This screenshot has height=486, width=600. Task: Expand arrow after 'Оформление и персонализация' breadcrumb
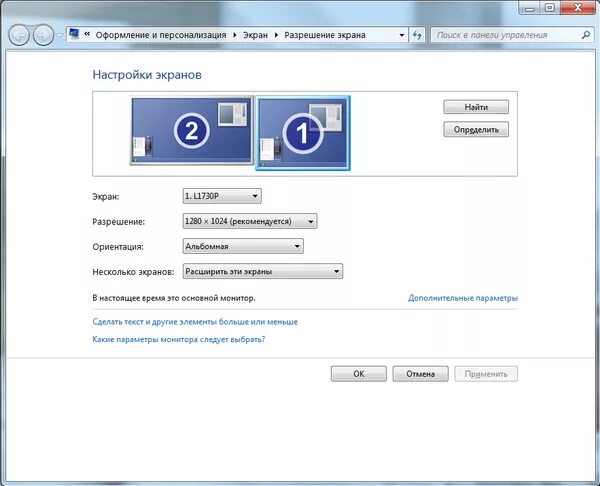tap(235, 35)
